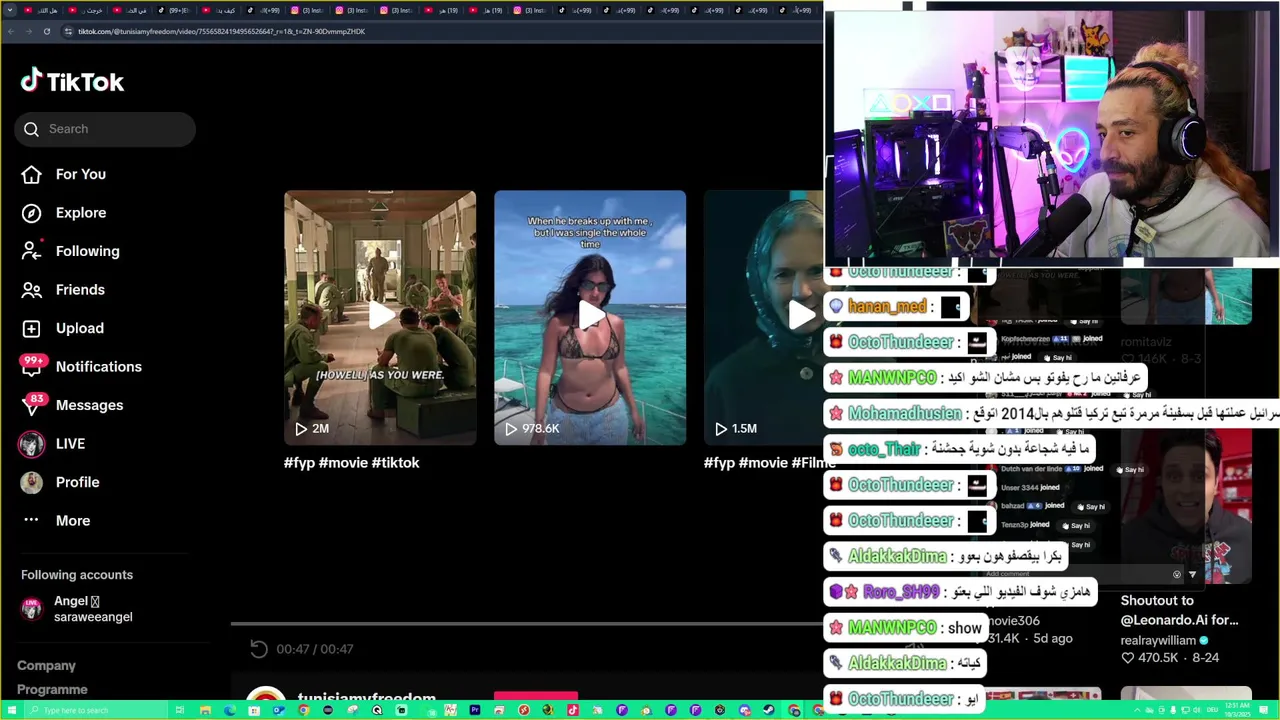
Task: Click the #fyp #movie #tiktok caption
Action: point(351,463)
